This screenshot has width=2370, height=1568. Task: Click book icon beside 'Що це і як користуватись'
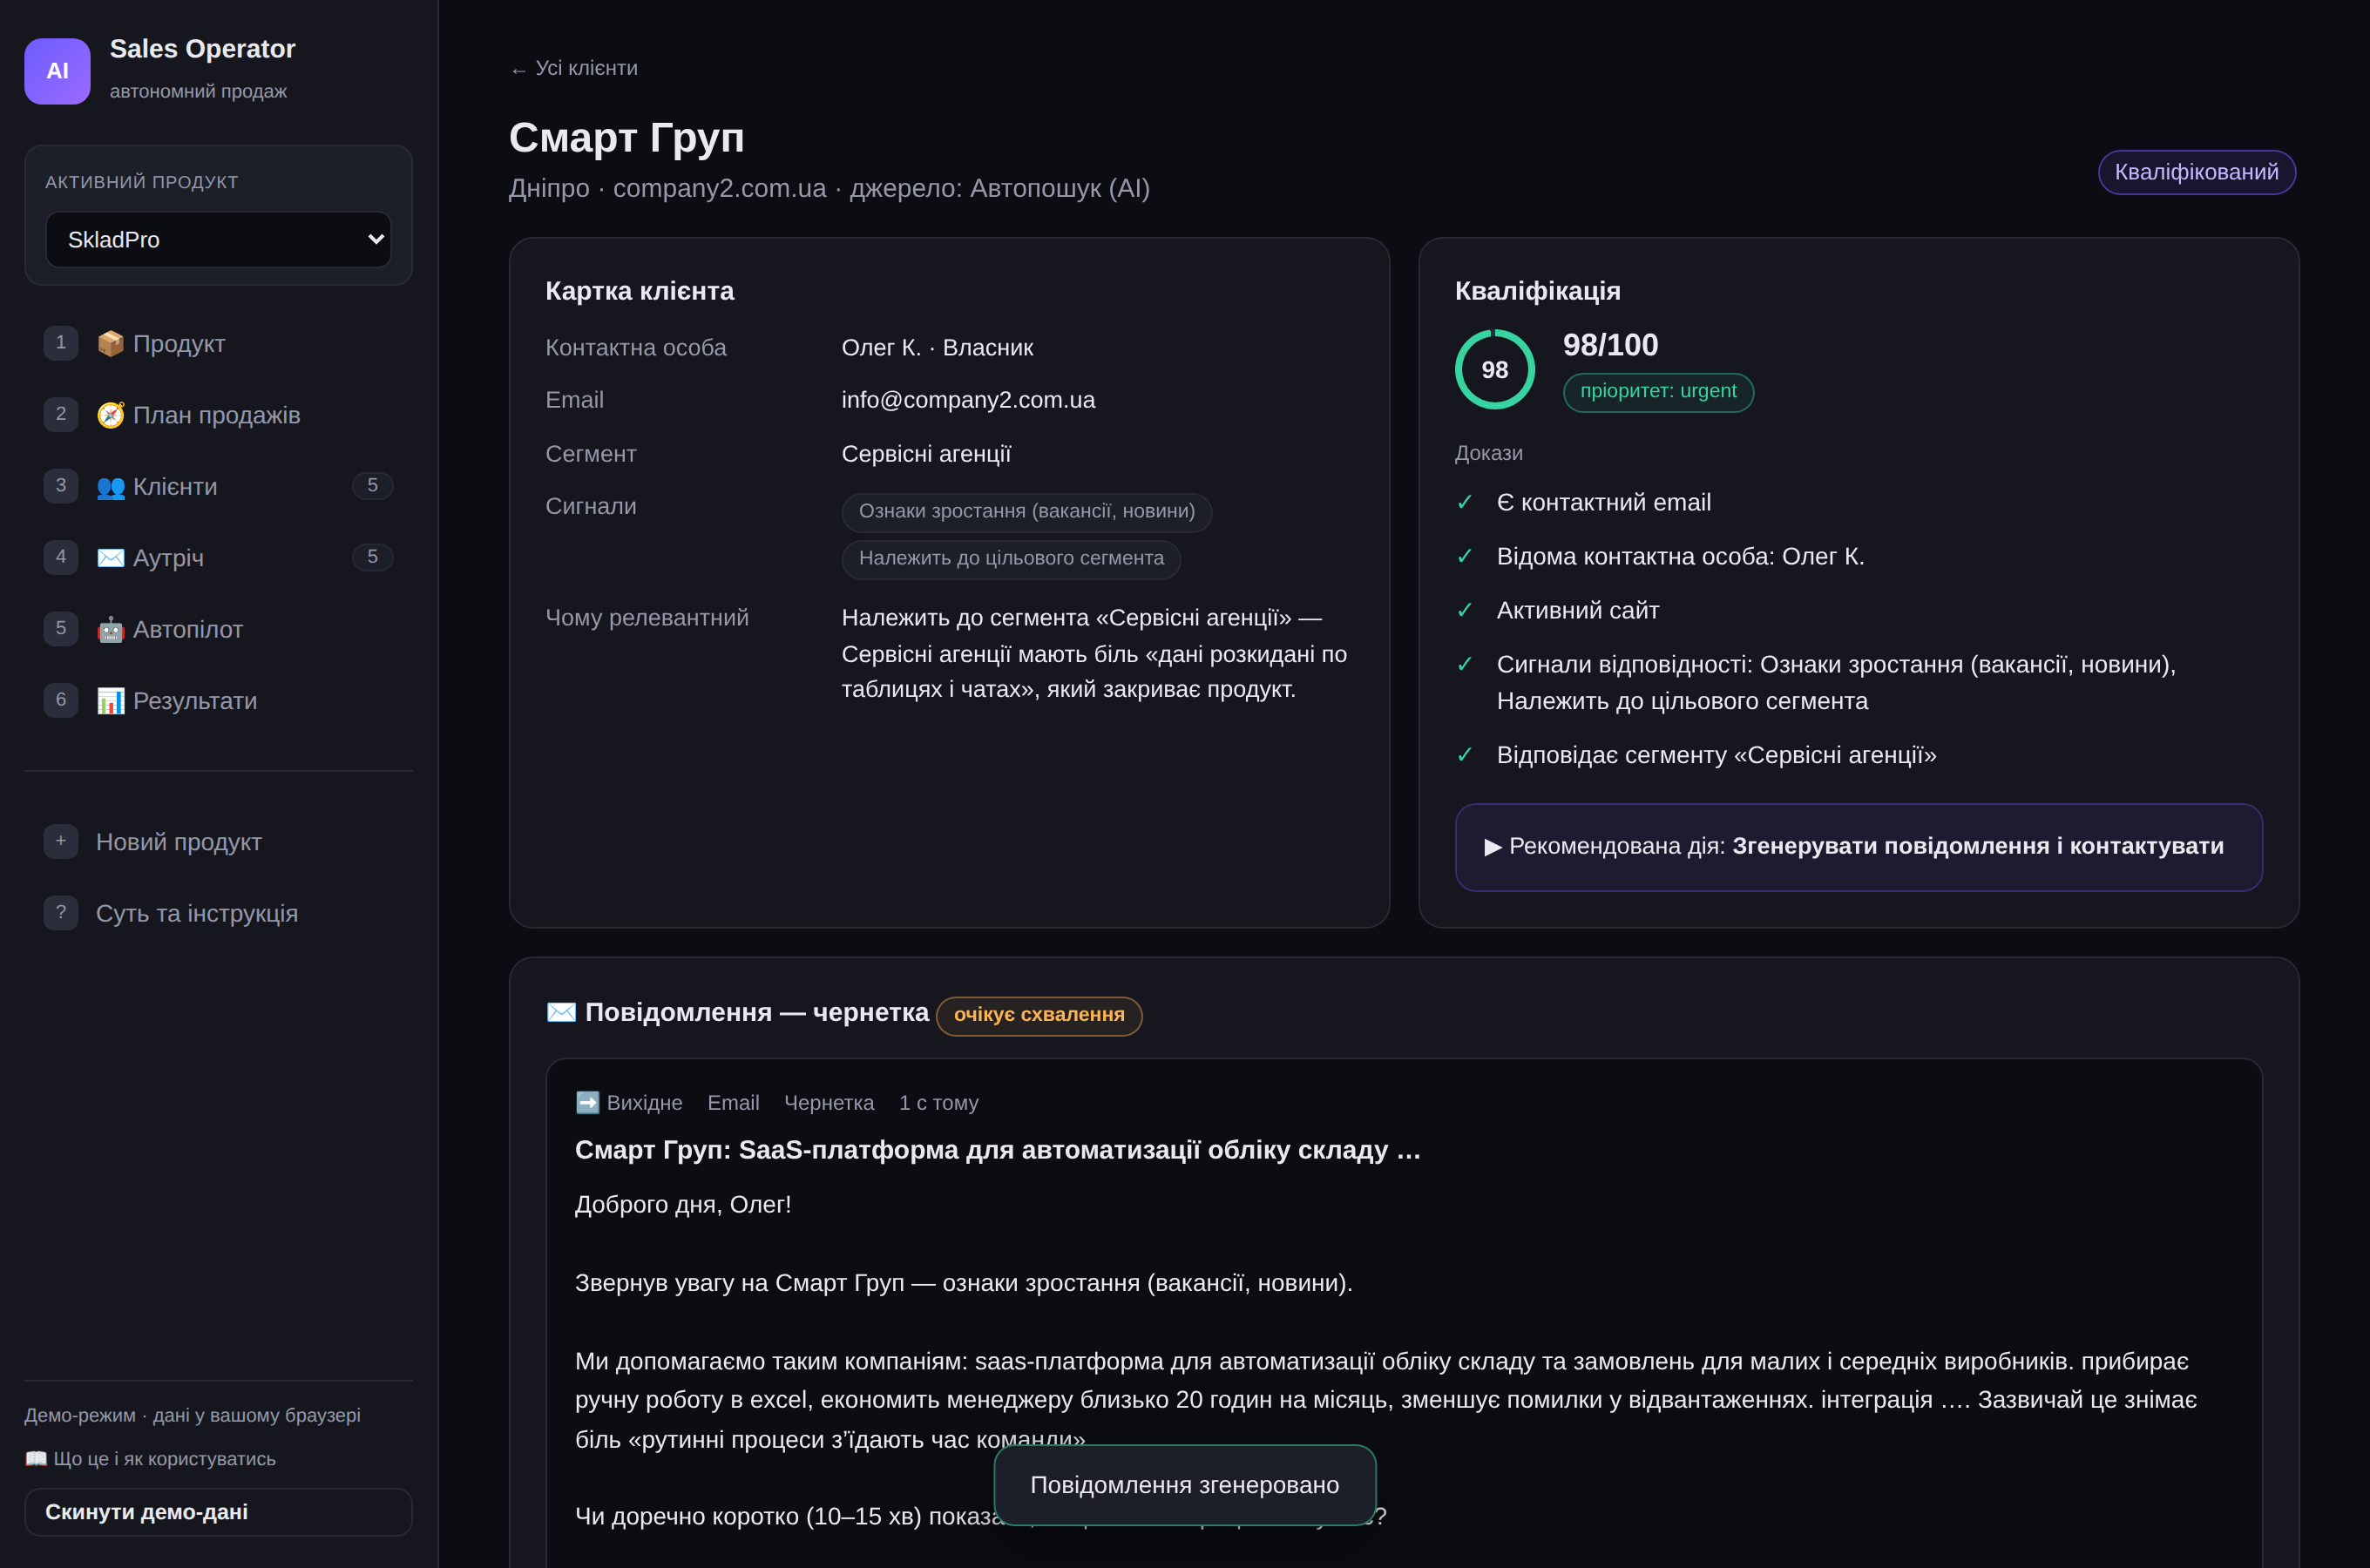click(36, 1459)
